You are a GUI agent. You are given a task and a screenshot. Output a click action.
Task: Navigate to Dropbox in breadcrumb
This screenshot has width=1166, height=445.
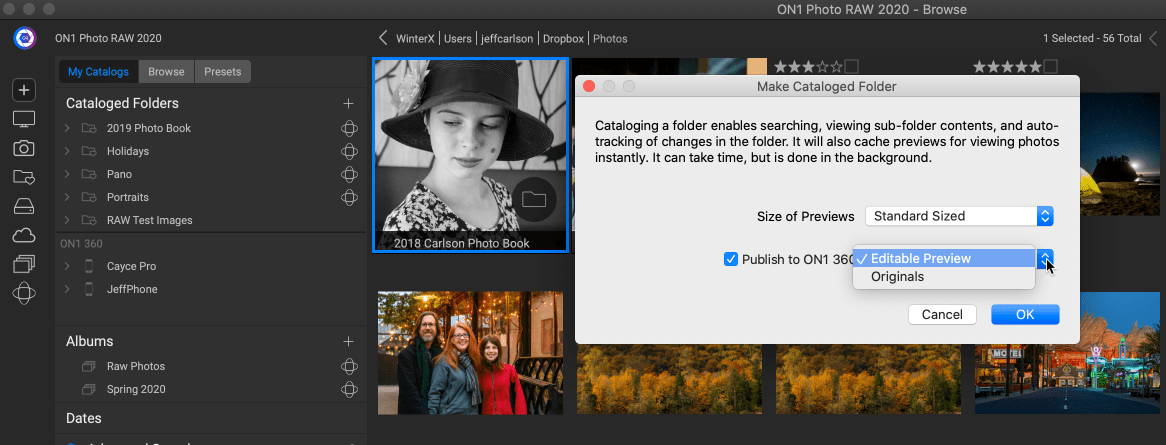point(563,38)
